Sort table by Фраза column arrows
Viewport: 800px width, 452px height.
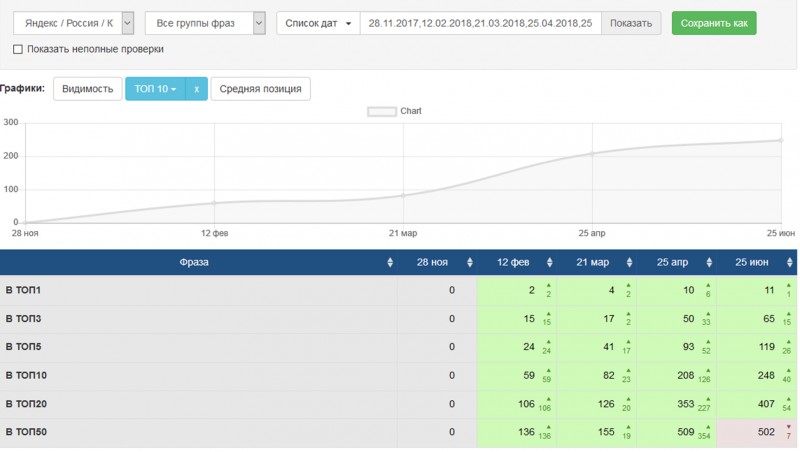coord(390,262)
